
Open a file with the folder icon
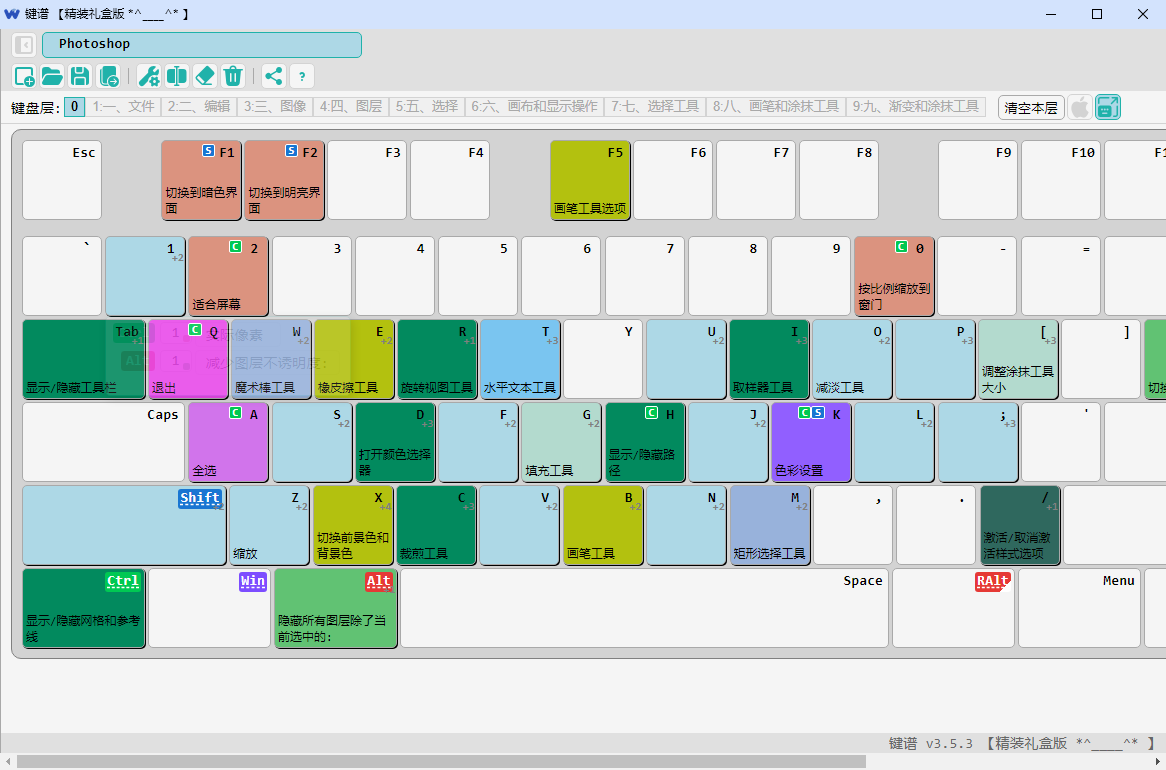52,76
